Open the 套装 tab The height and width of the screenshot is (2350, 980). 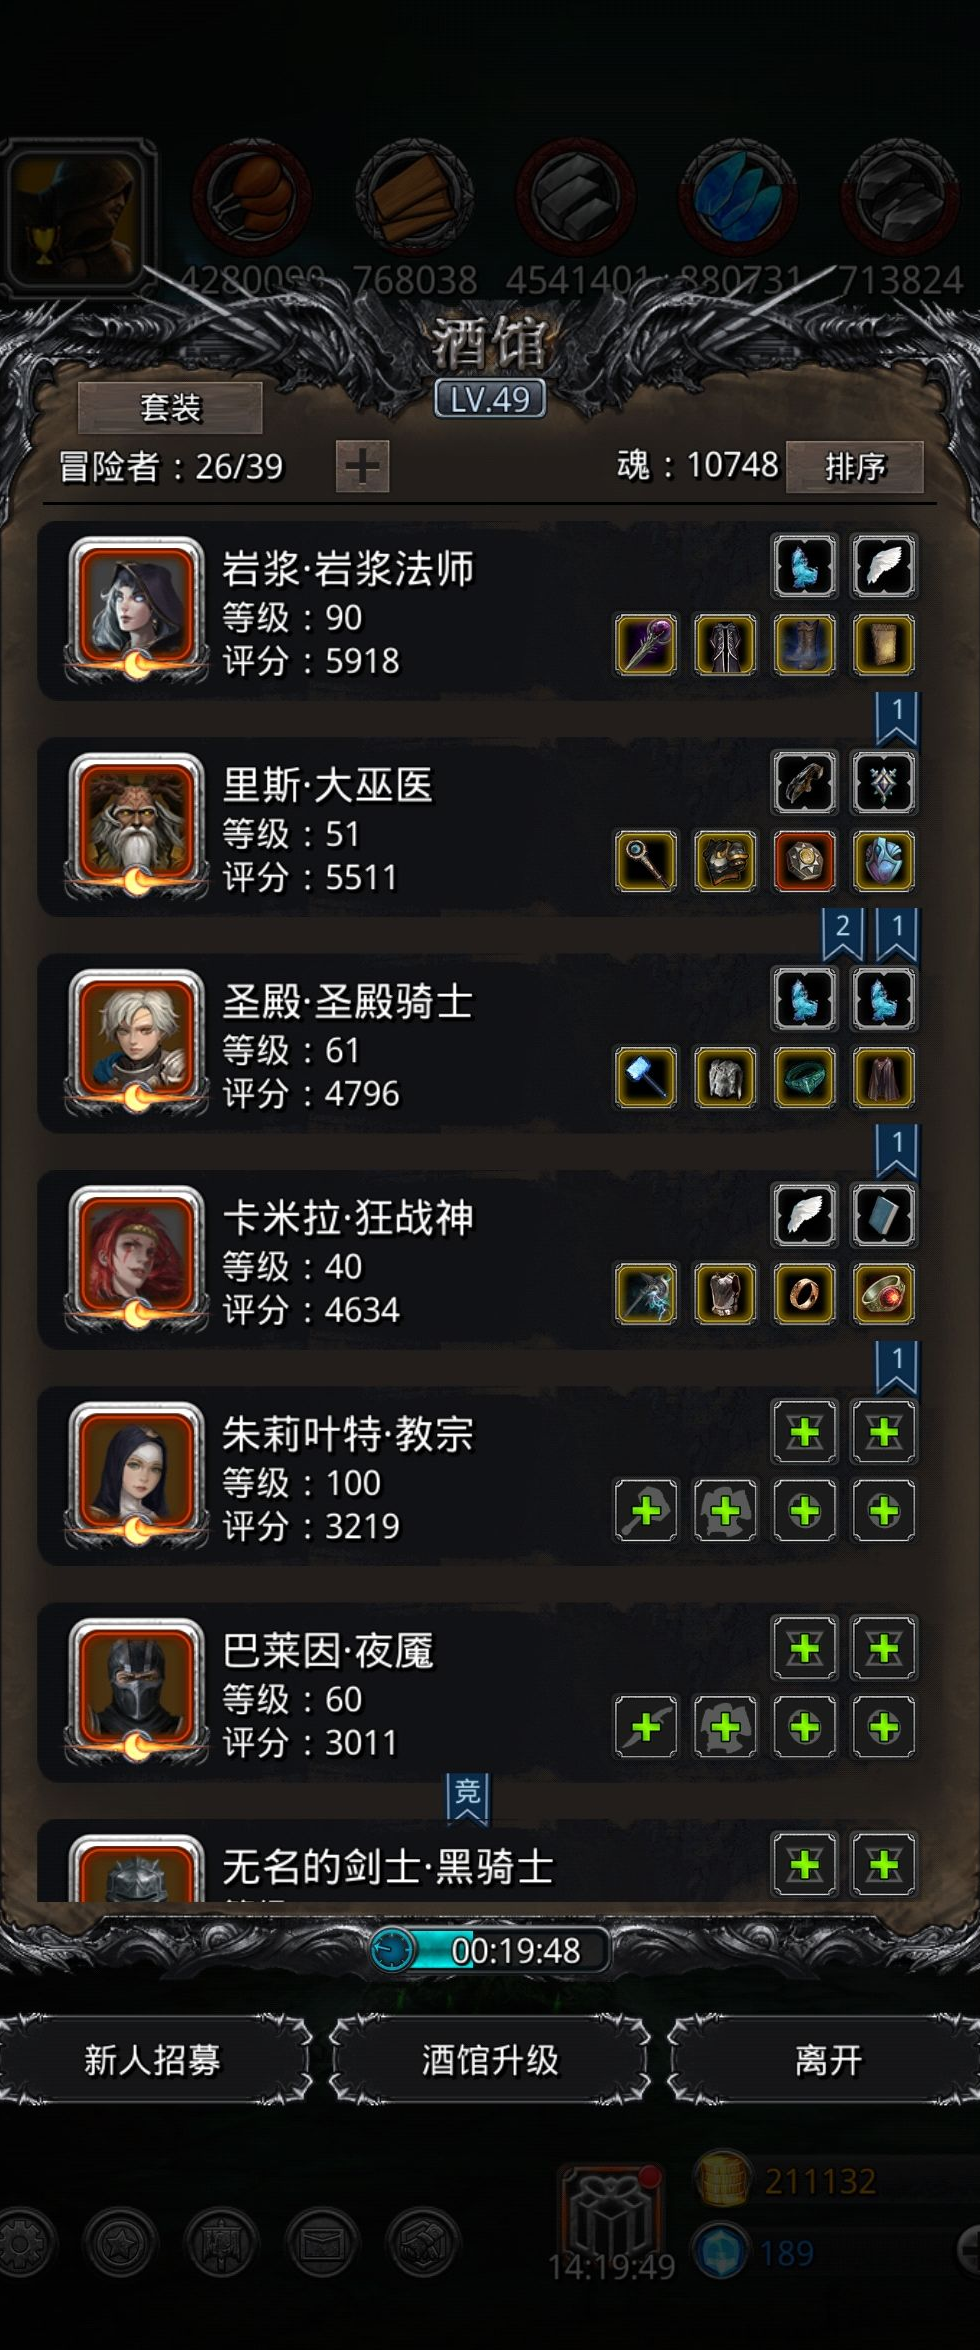pyautogui.click(x=170, y=408)
